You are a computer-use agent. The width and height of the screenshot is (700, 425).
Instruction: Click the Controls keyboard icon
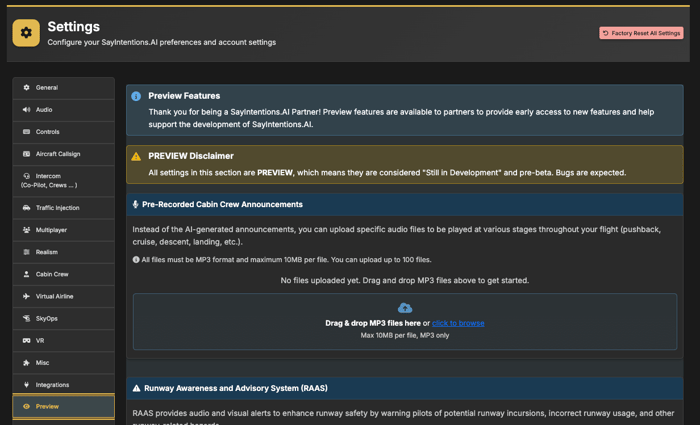pos(27,132)
